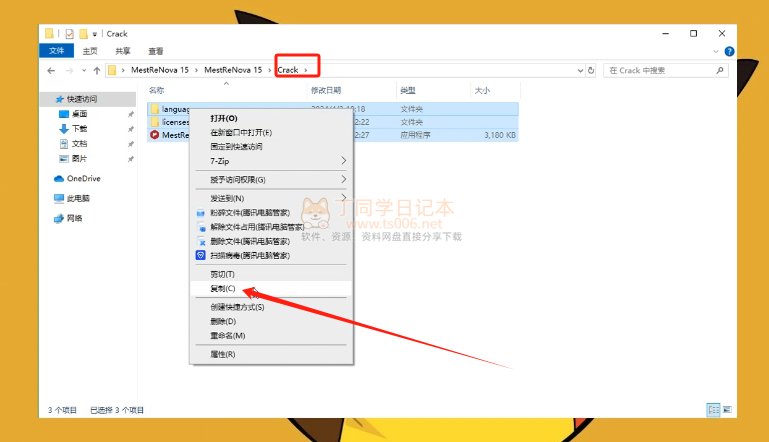Go back using the Back arrow

click(x=51, y=71)
